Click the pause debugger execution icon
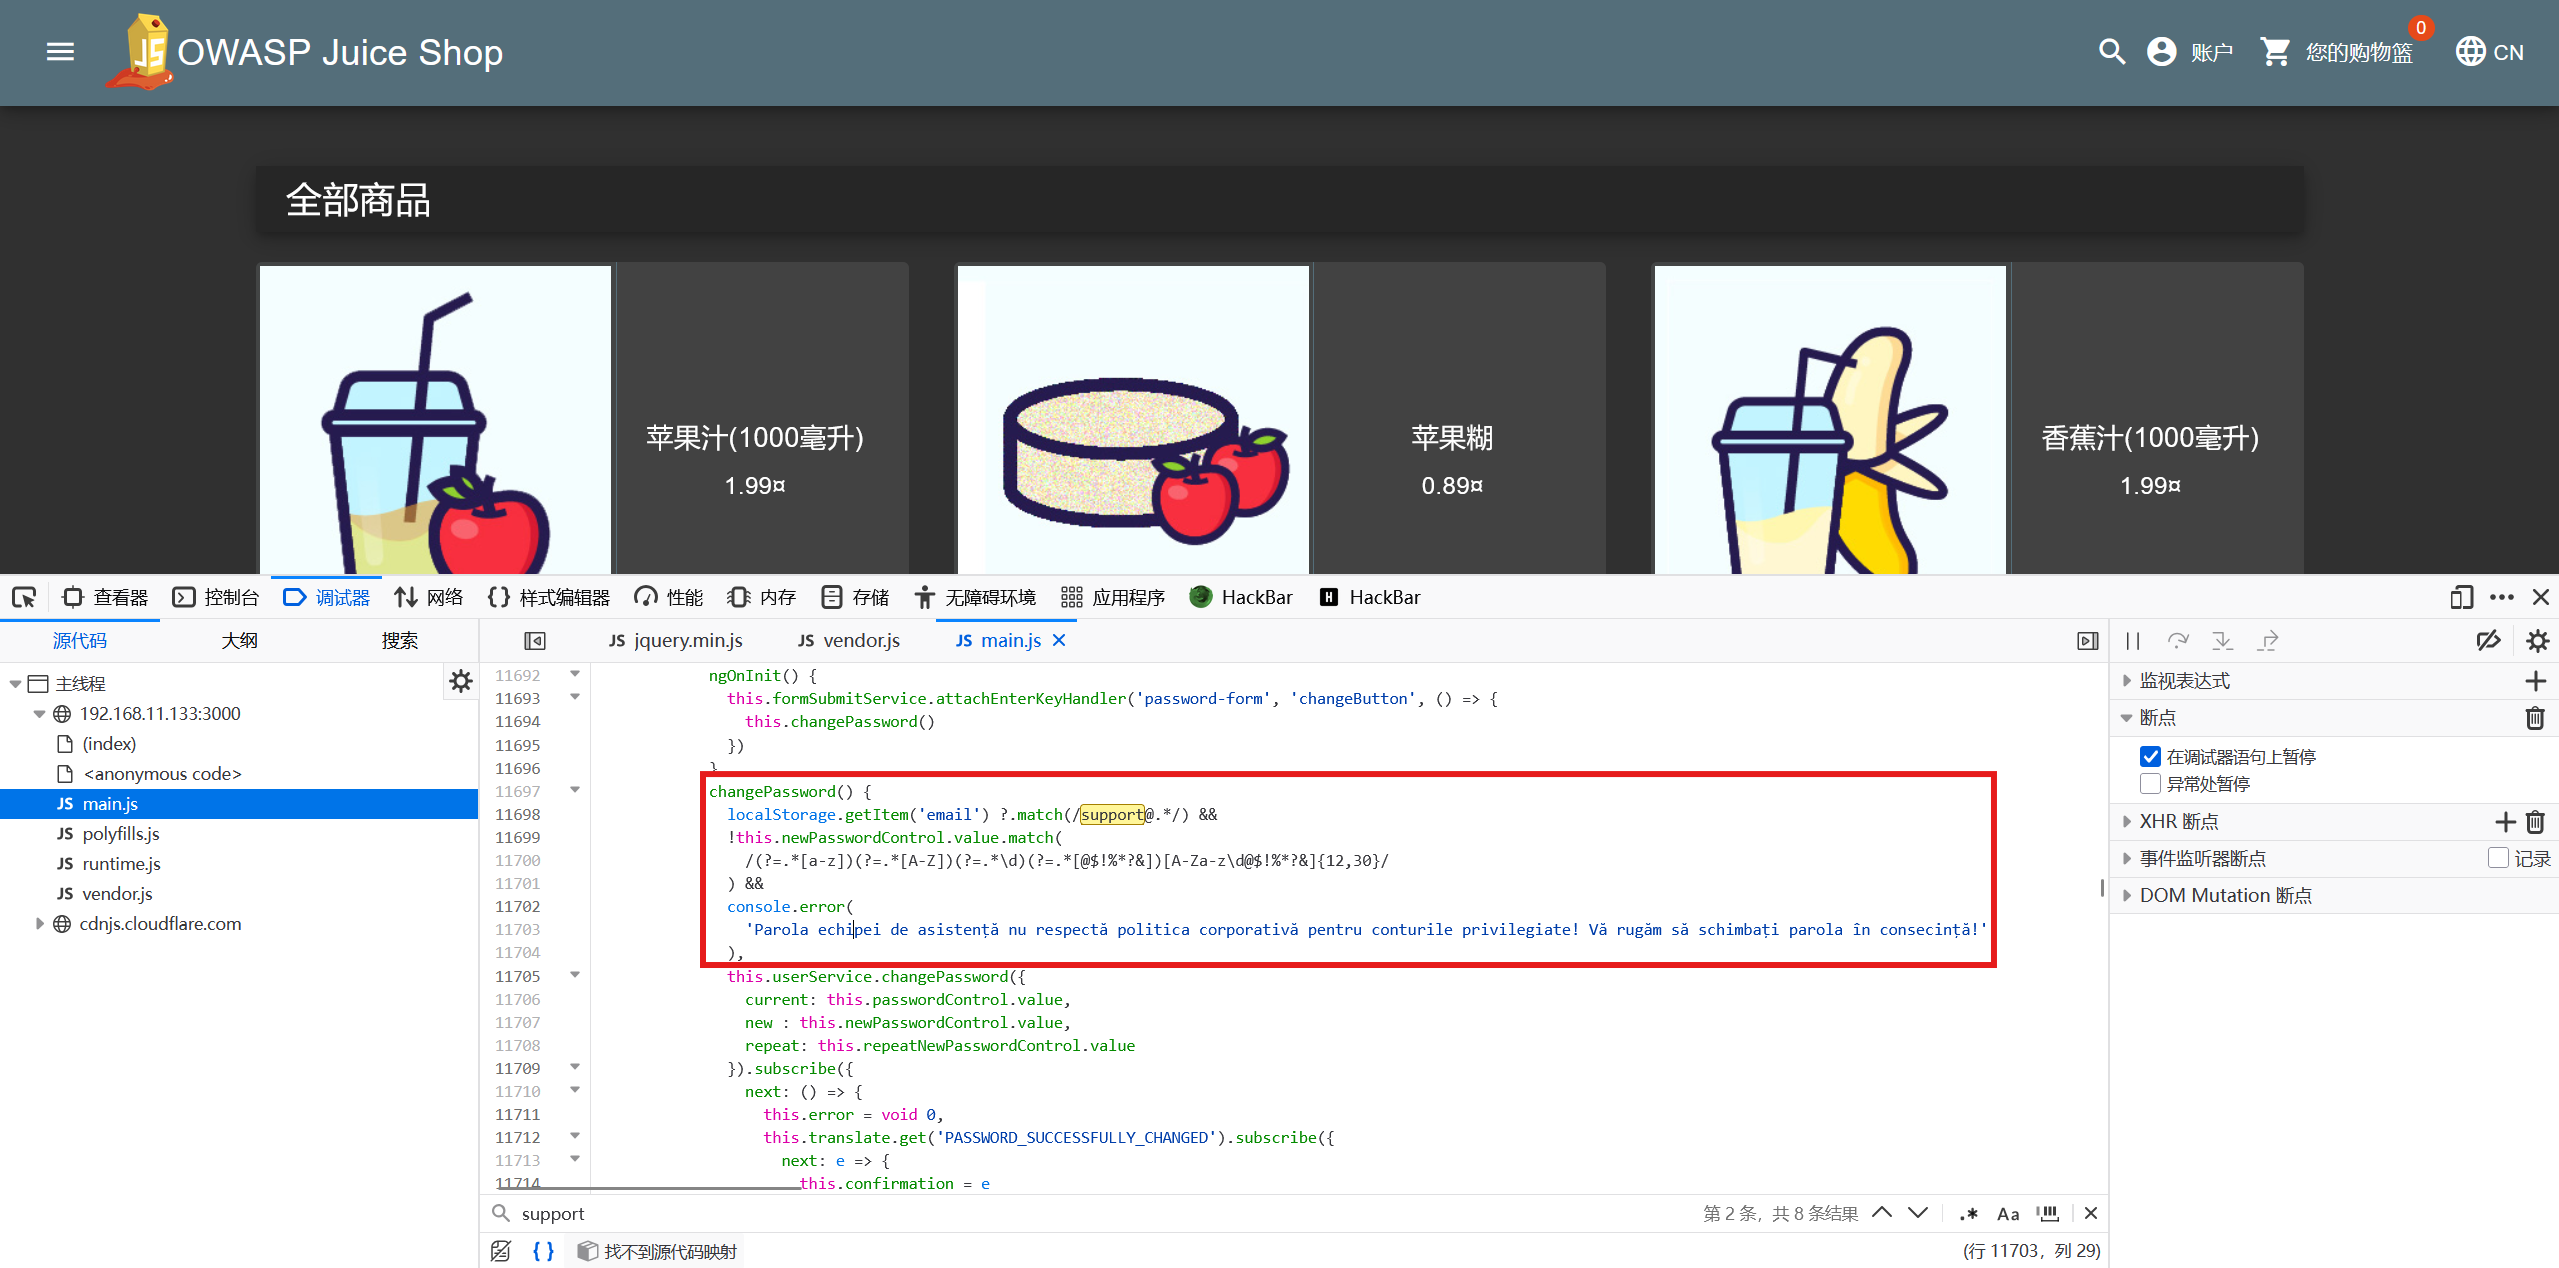2559x1268 pixels. (x=2132, y=641)
